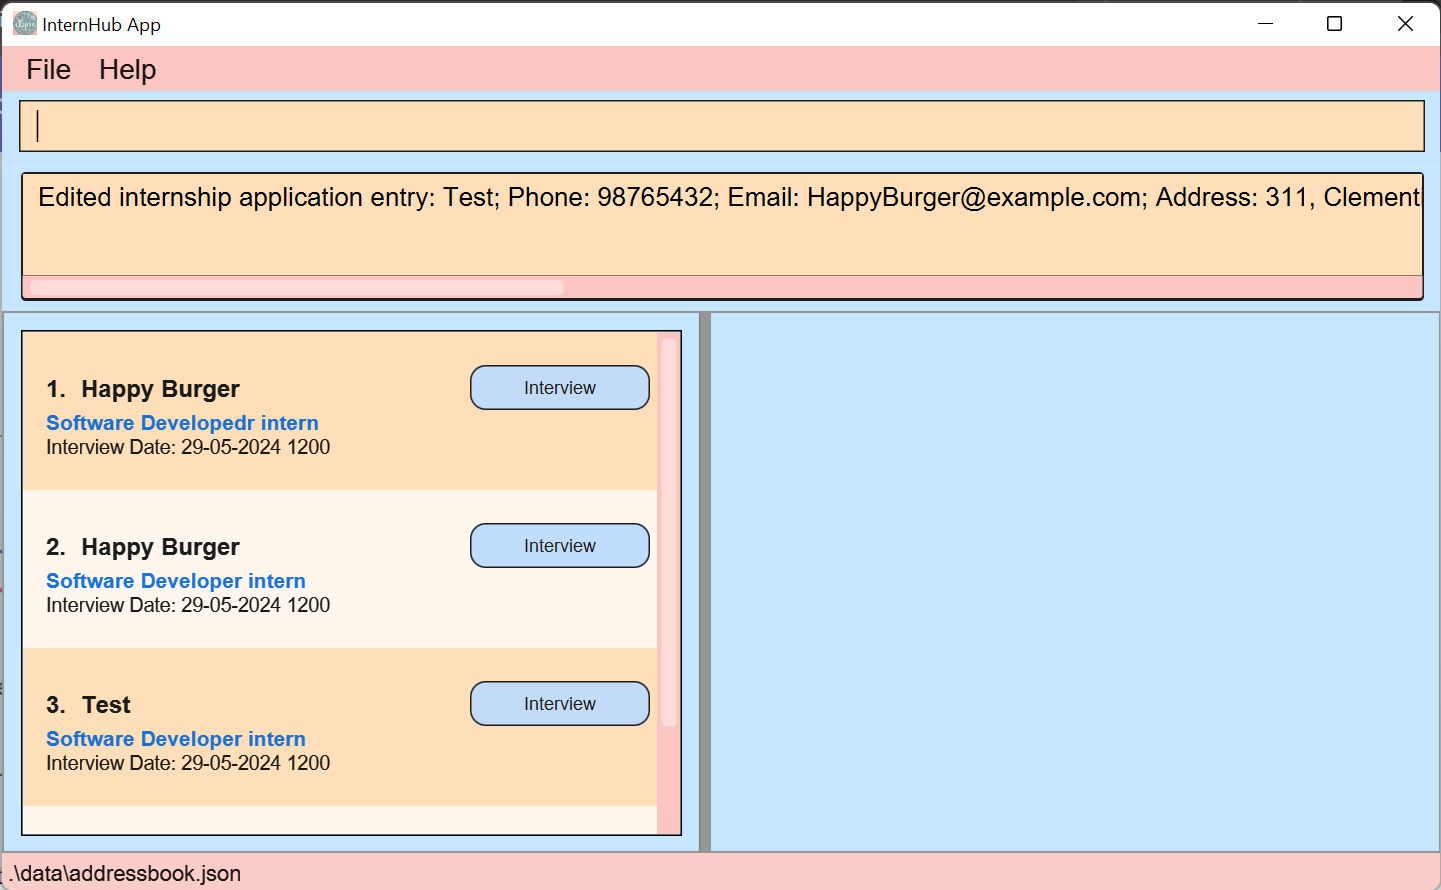Click 'Software Developedr intern' job title
Image resolution: width=1441 pixels, height=890 pixels.
182,423
